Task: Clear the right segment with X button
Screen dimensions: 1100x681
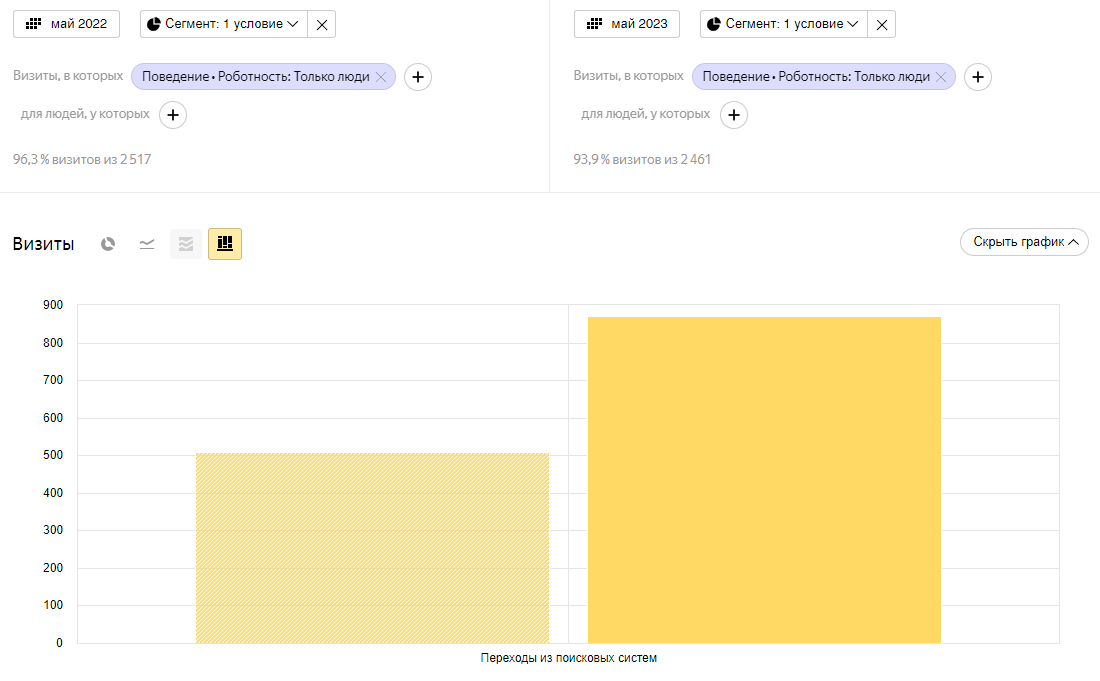Action: (x=882, y=25)
